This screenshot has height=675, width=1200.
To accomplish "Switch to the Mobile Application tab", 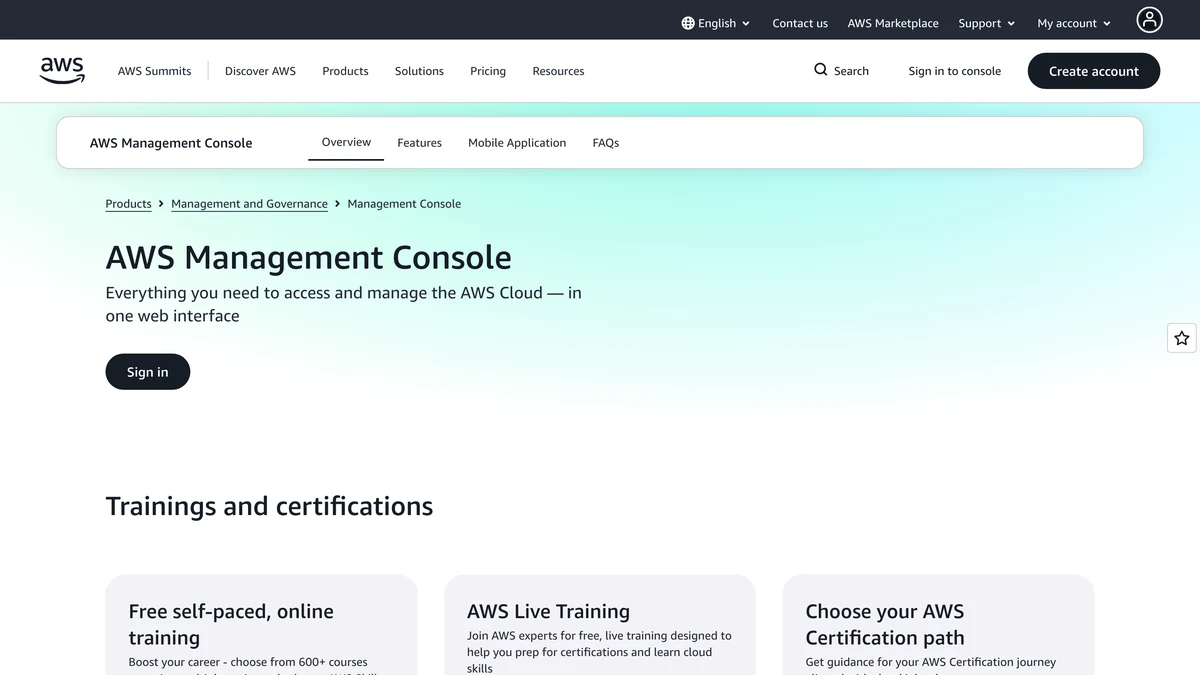I will pos(517,143).
